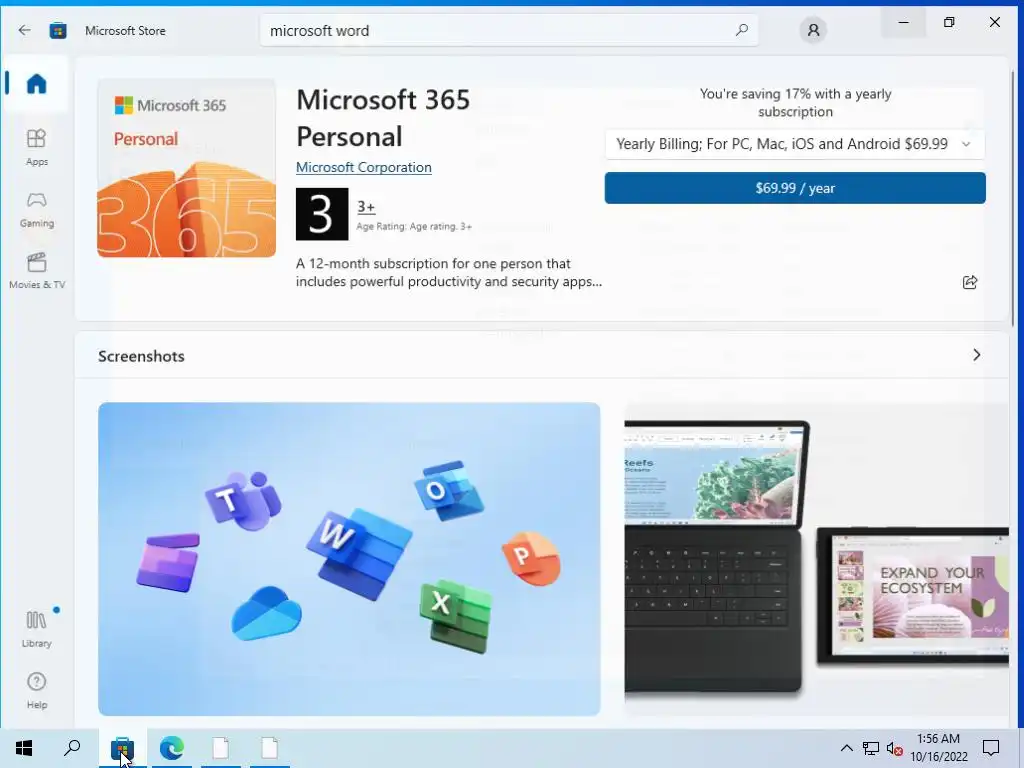Click the Microsoft 365 Personal title
The image size is (1024, 768).
point(383,118)
